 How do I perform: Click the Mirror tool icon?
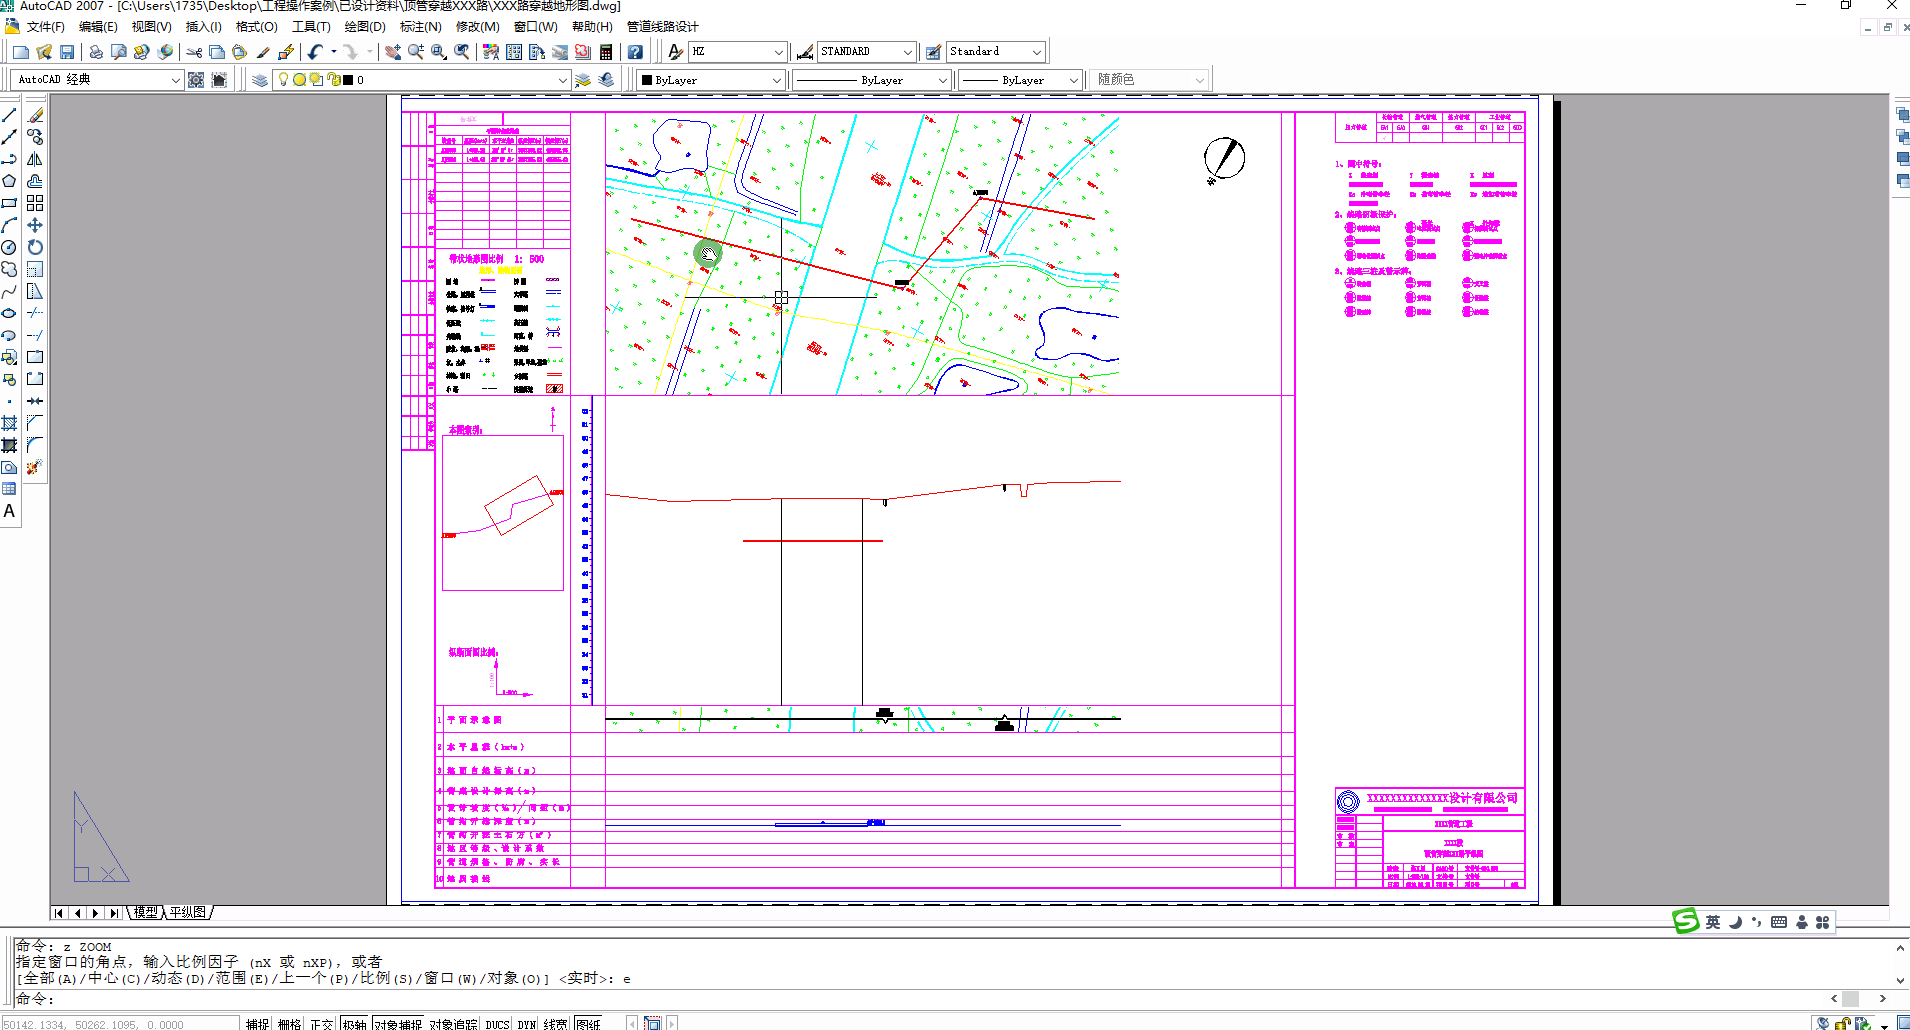coord(35,159)
